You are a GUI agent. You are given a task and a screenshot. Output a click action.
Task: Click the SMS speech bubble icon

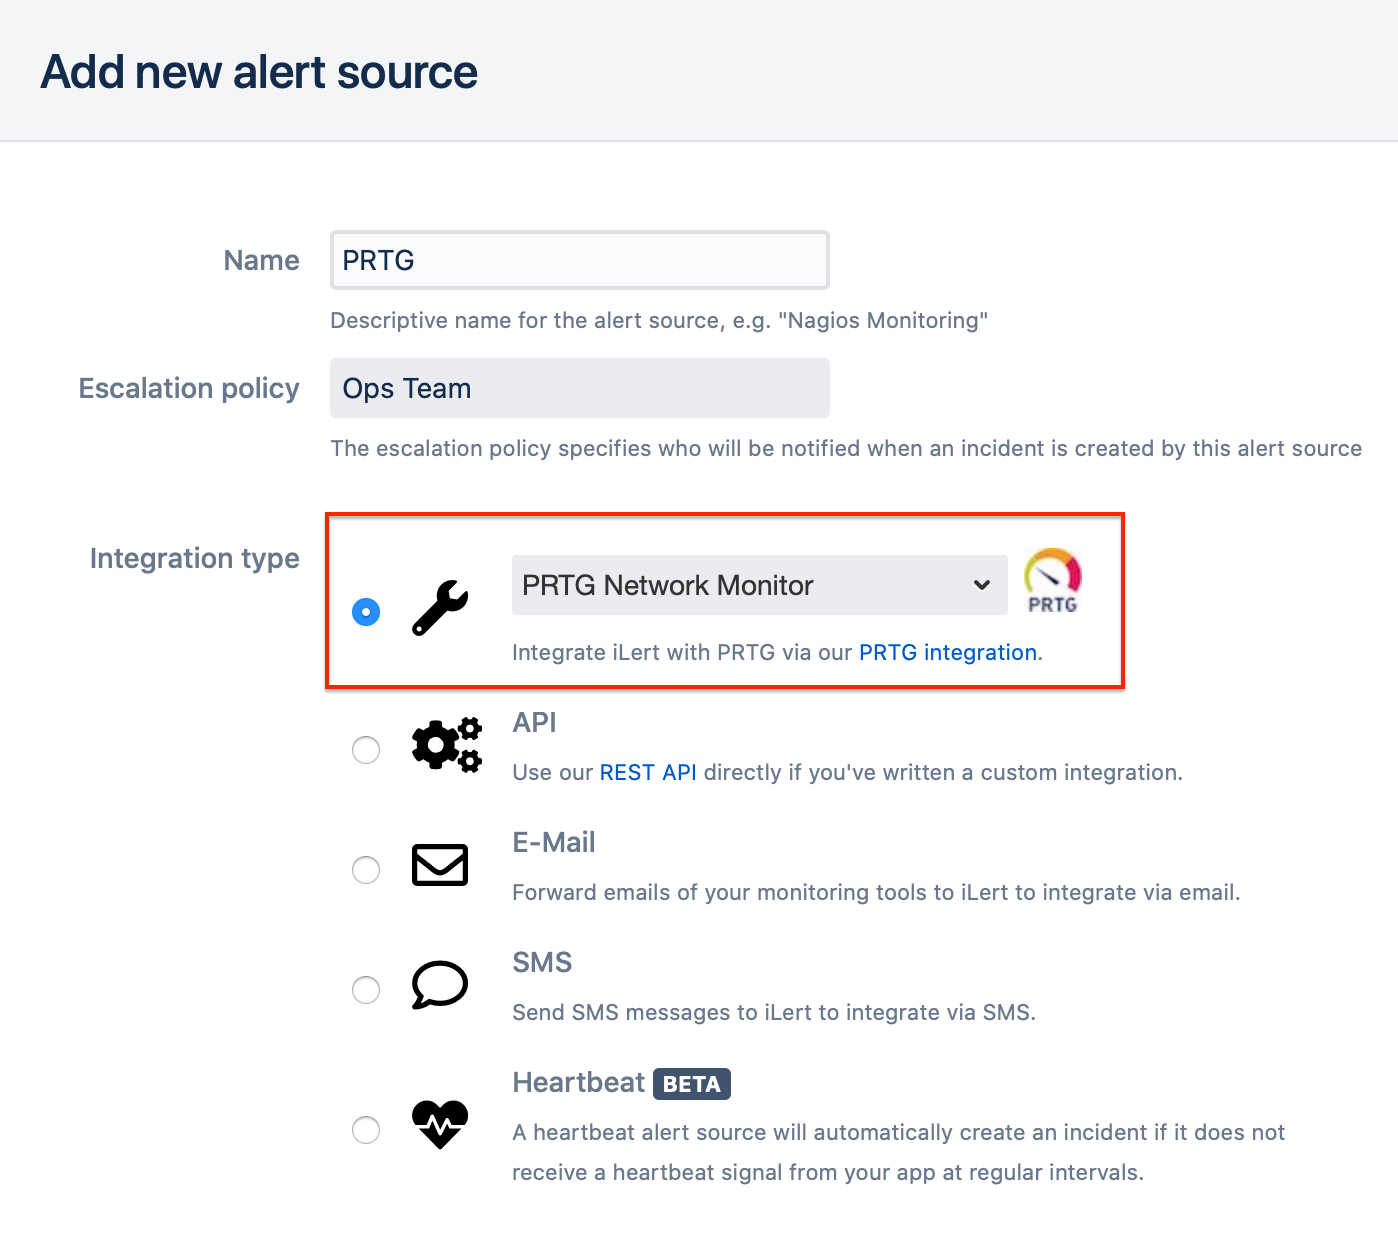point(440,985)
